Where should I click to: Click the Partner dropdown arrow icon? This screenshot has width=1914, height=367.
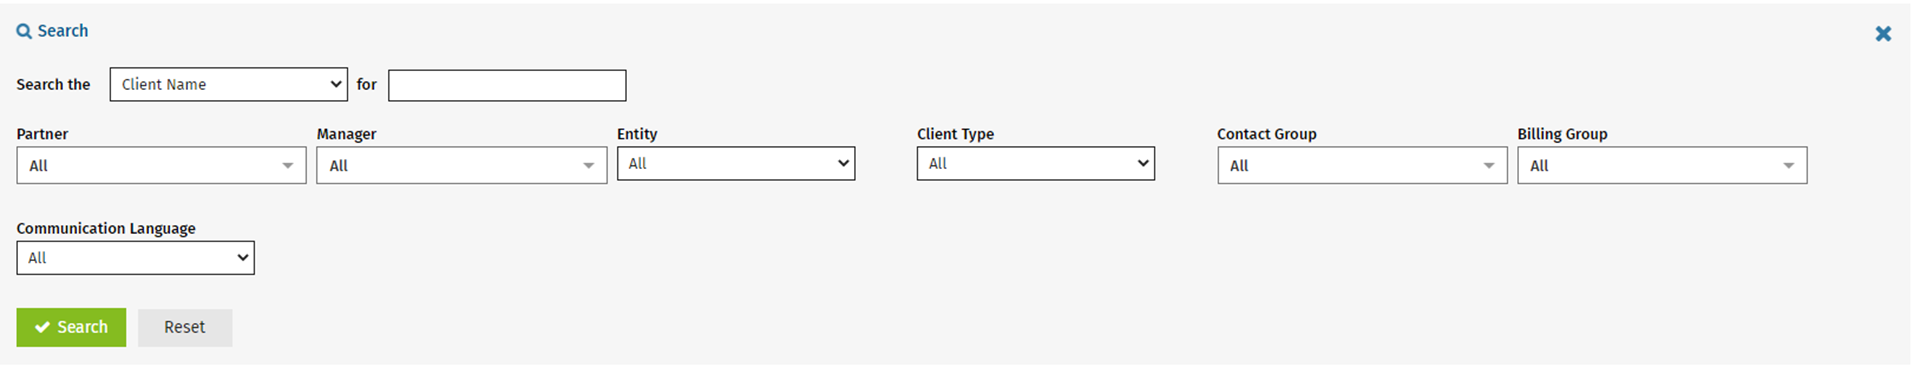(x=288, y=166)
